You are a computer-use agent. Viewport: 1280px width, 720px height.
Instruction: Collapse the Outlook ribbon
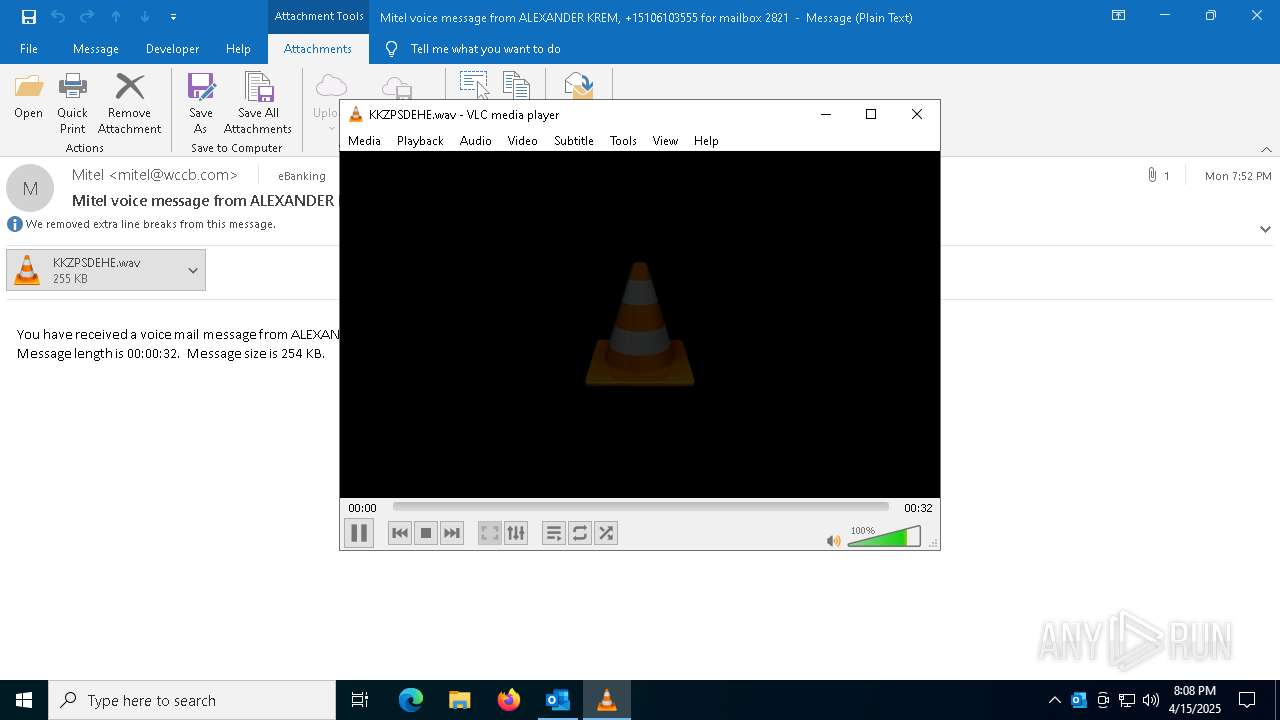pyautogui.click(x=1266, y=149)
